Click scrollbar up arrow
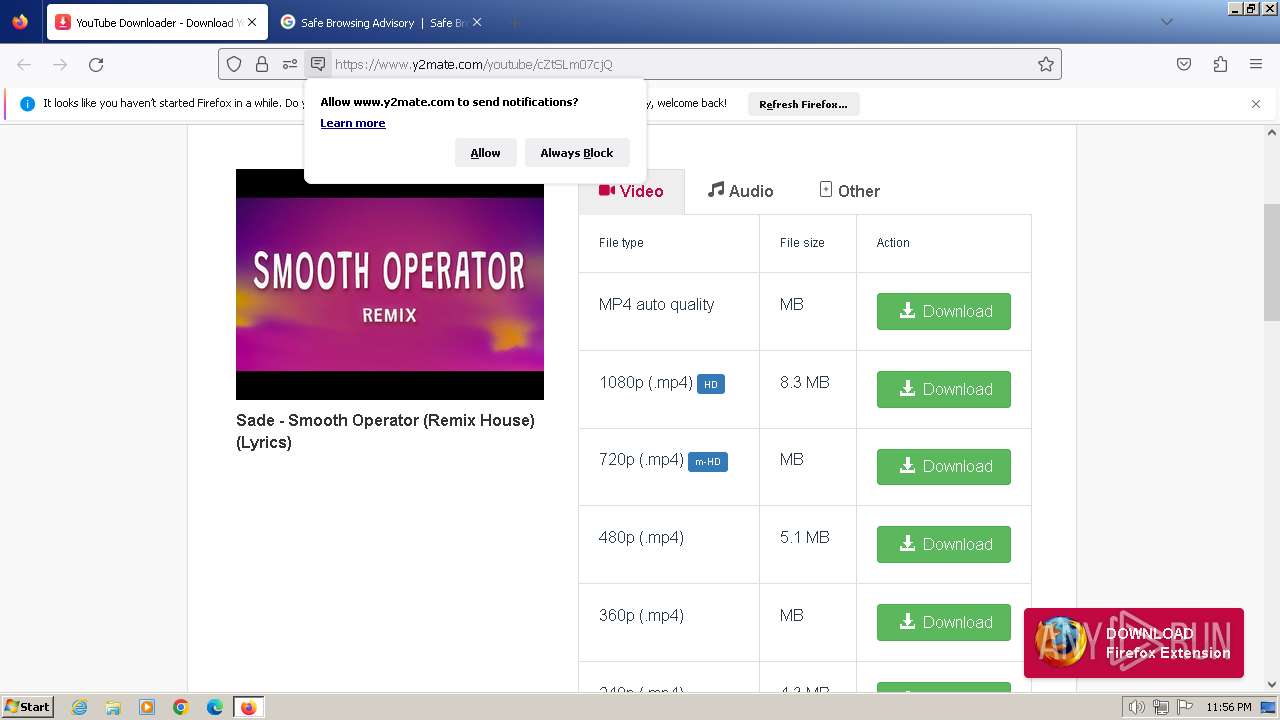Image resolution: width=1280 pixels, height=720 pixels. coord(1272,132)
